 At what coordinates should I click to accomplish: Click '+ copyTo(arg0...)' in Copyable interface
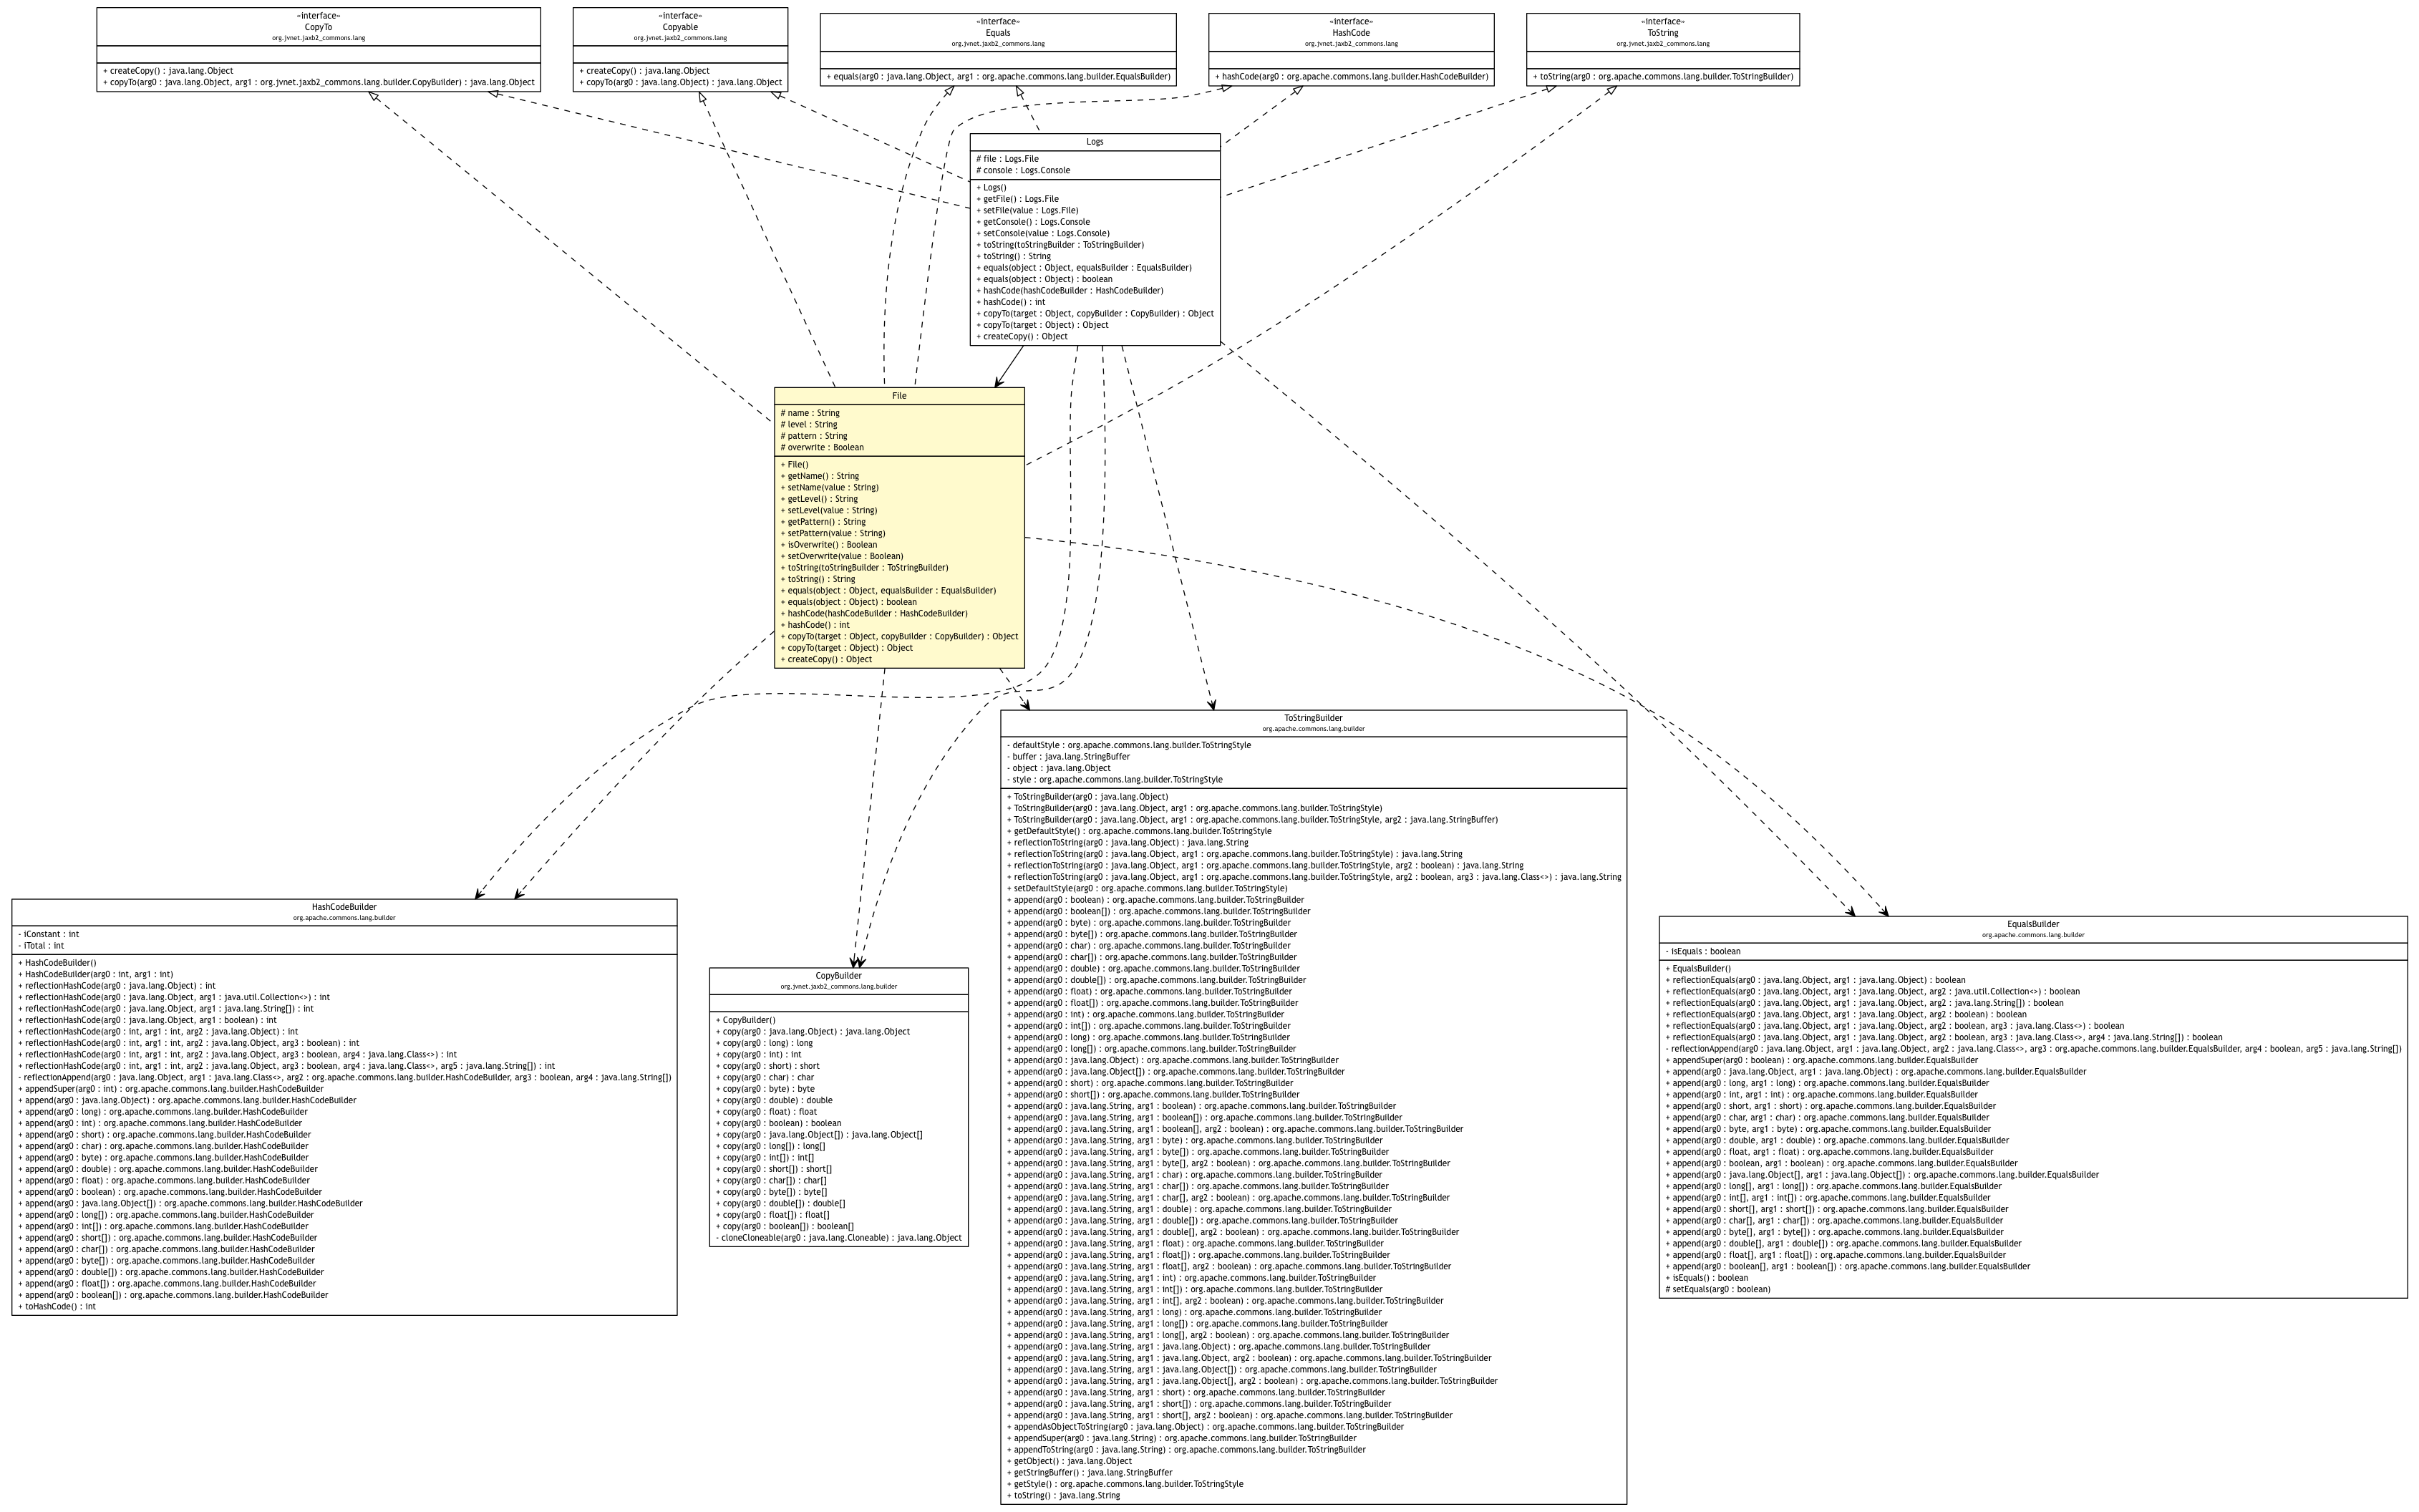click(x=680, y=83)
